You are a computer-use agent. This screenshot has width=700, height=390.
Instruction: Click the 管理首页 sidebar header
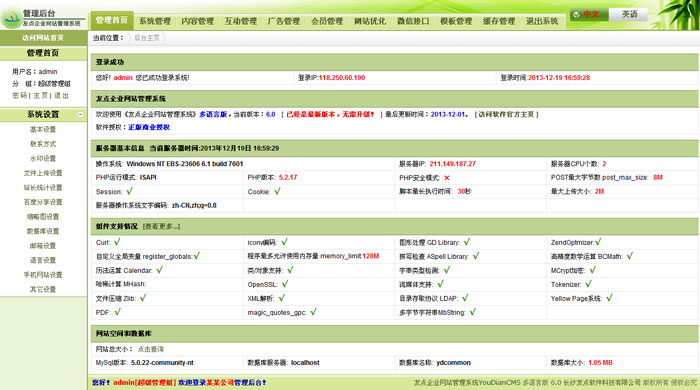(x=43, y=53)
